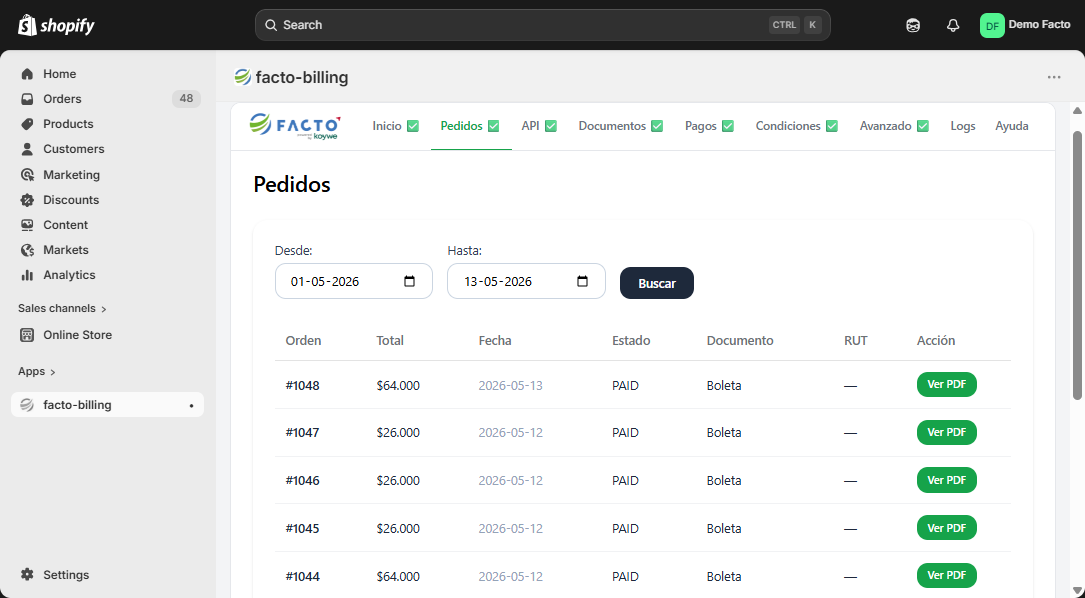Click the DF account avatar
Image resolution: width=1085 pixels, height=598 pixels.
[x=992, y=26]
